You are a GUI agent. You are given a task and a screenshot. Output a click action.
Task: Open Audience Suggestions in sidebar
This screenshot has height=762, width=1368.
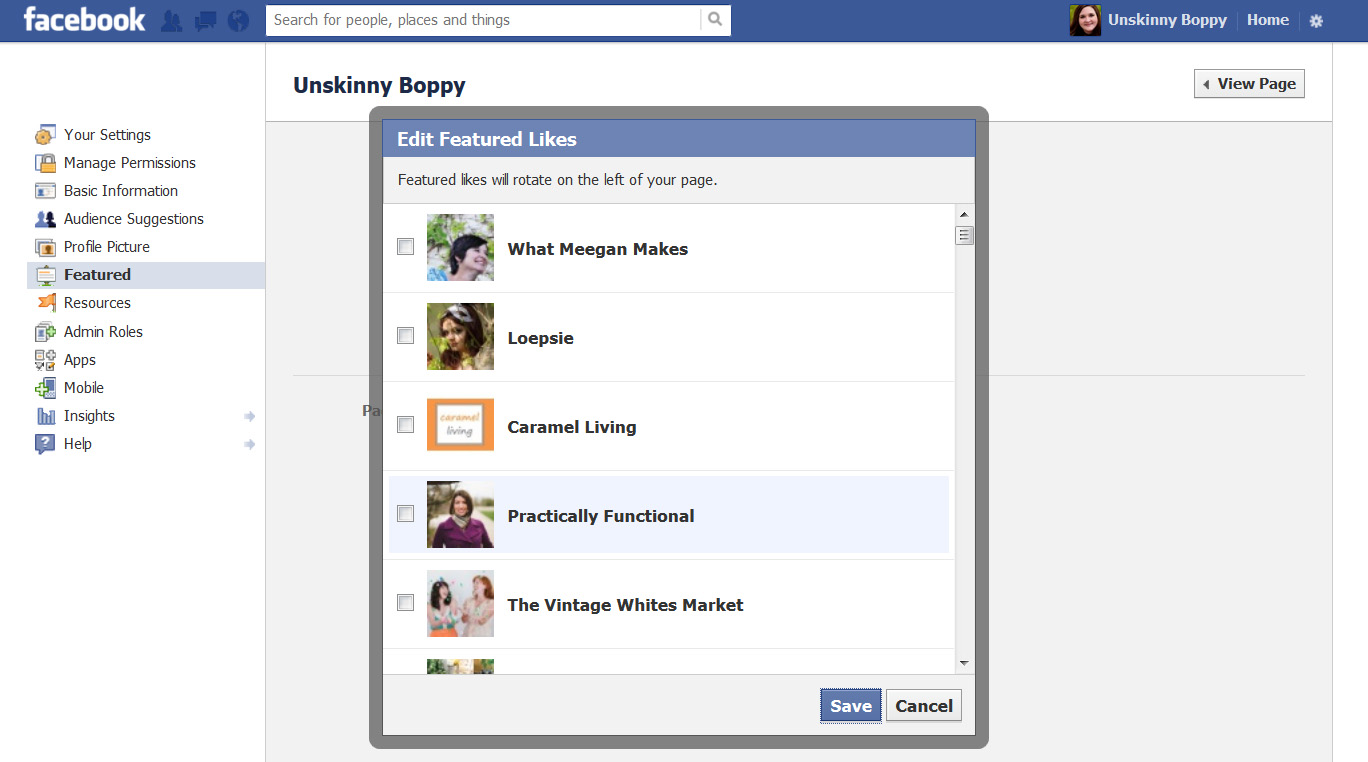click(134, 219)
